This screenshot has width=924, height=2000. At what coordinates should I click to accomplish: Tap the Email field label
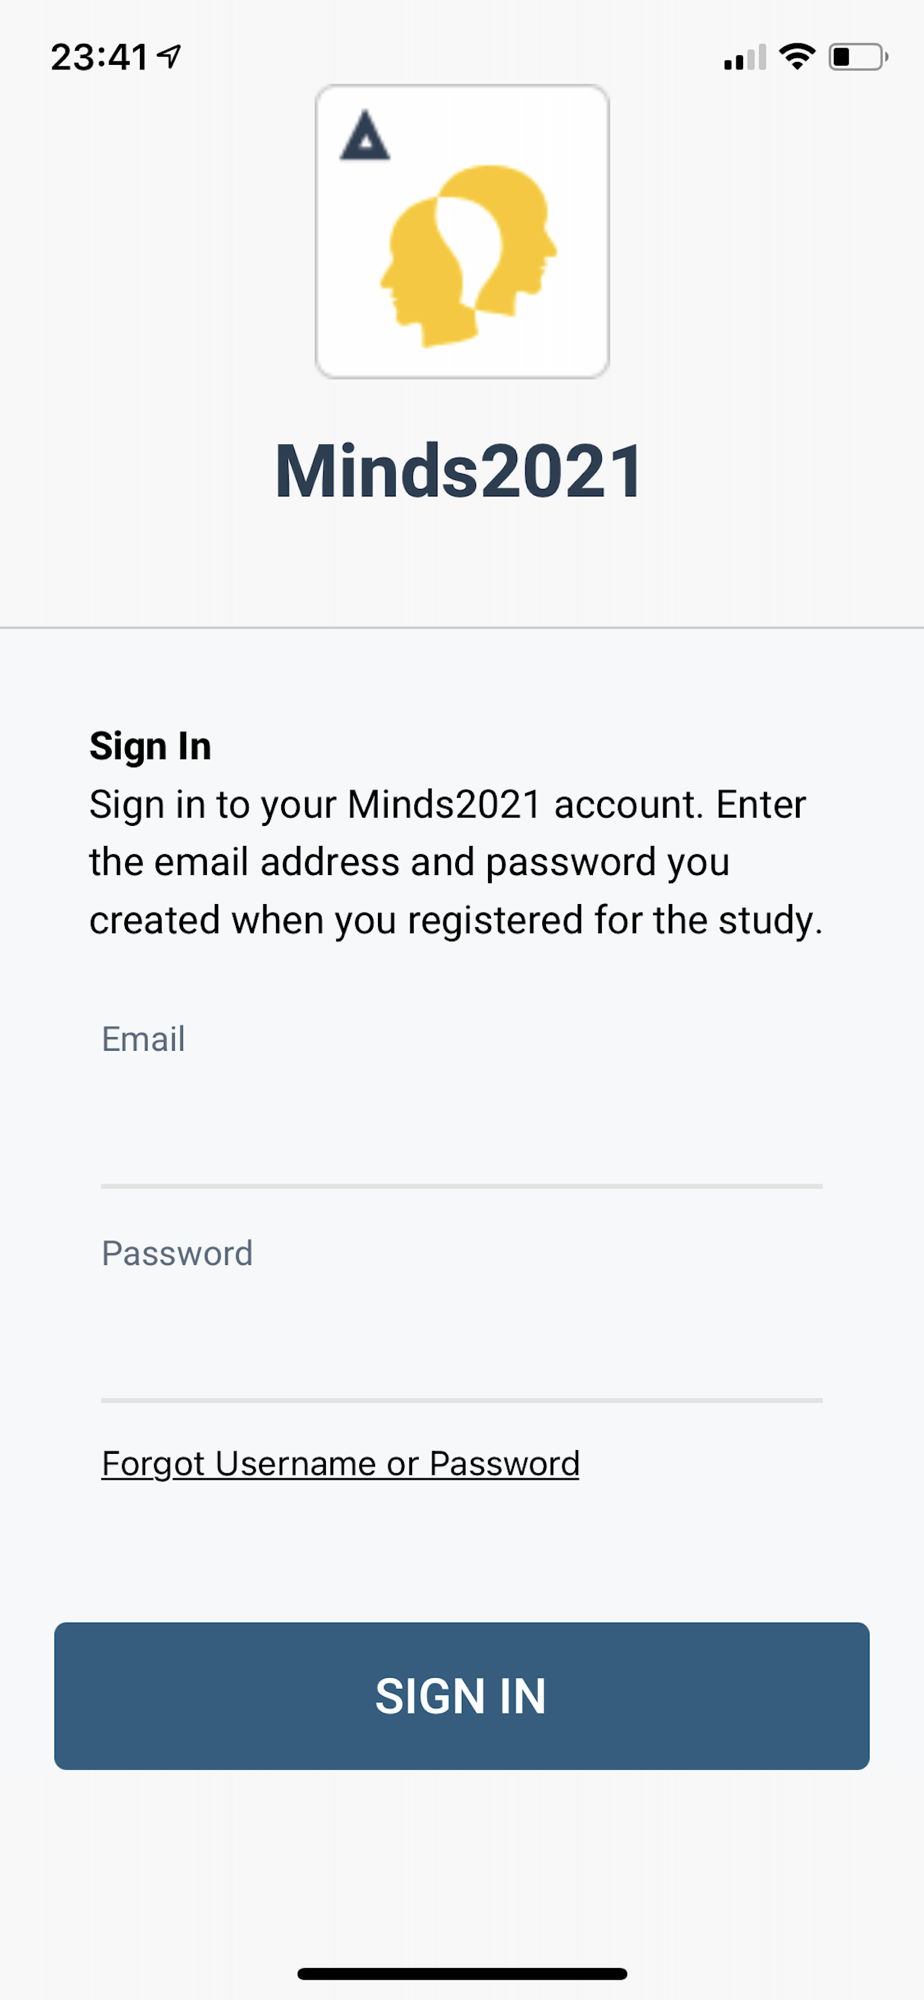(x=143, y=1039)
